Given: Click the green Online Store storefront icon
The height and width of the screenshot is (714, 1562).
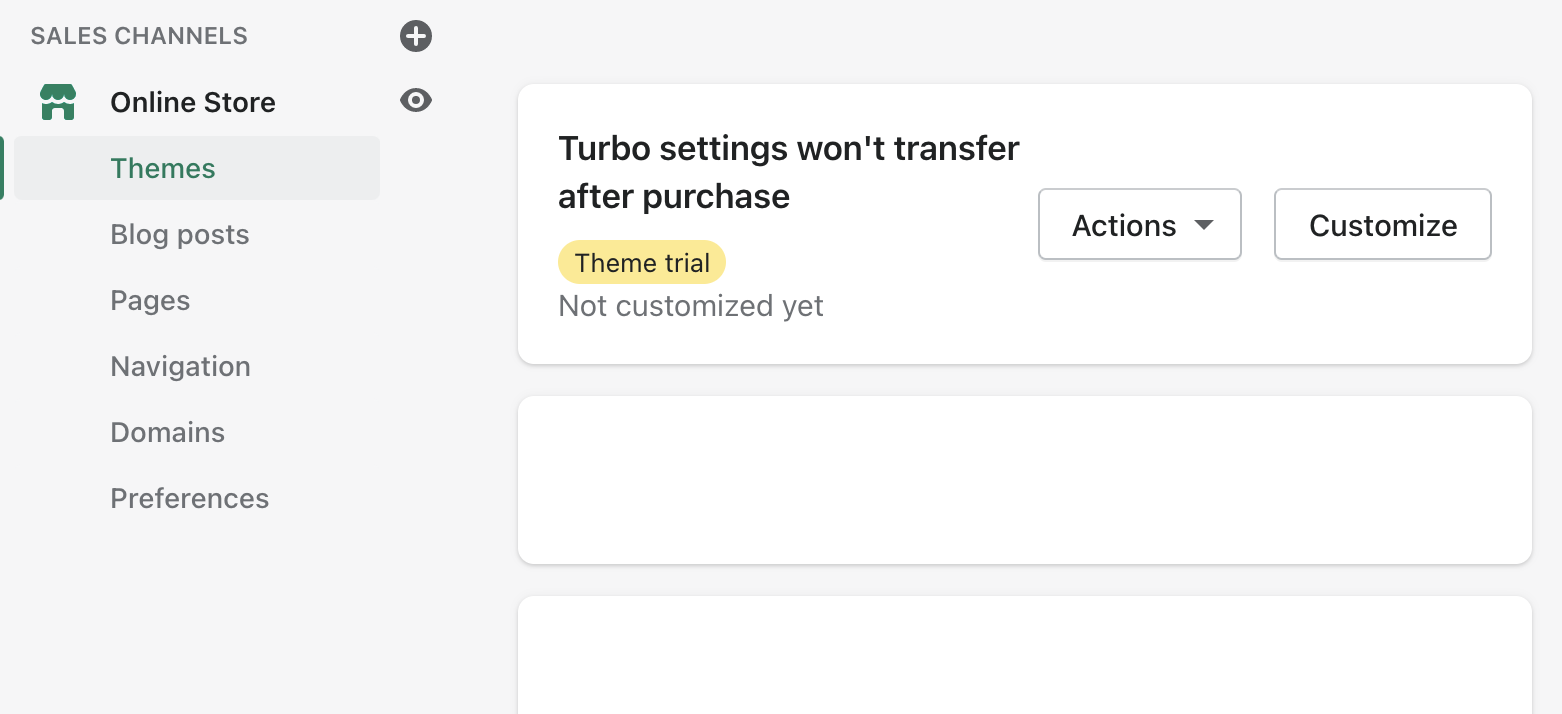Looking at the screenshot, I should 58,102.
